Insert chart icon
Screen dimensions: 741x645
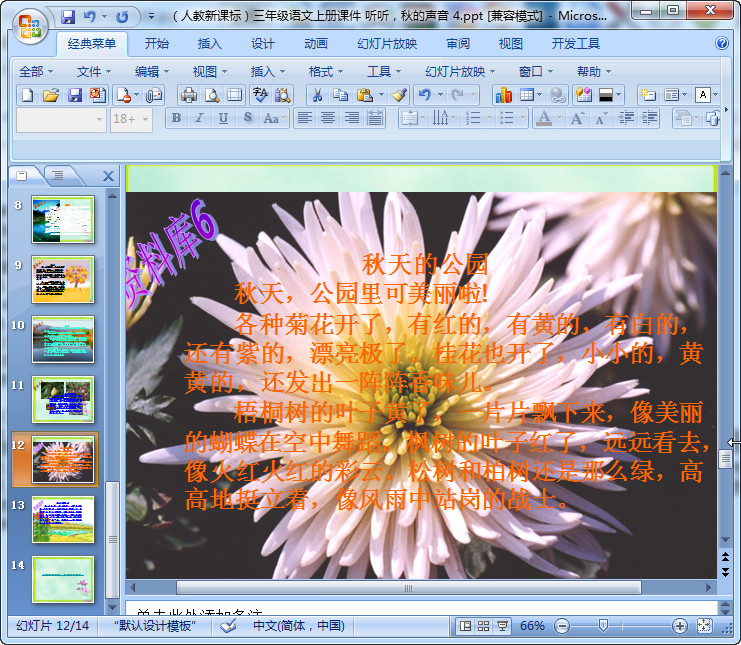click(504, 95)
